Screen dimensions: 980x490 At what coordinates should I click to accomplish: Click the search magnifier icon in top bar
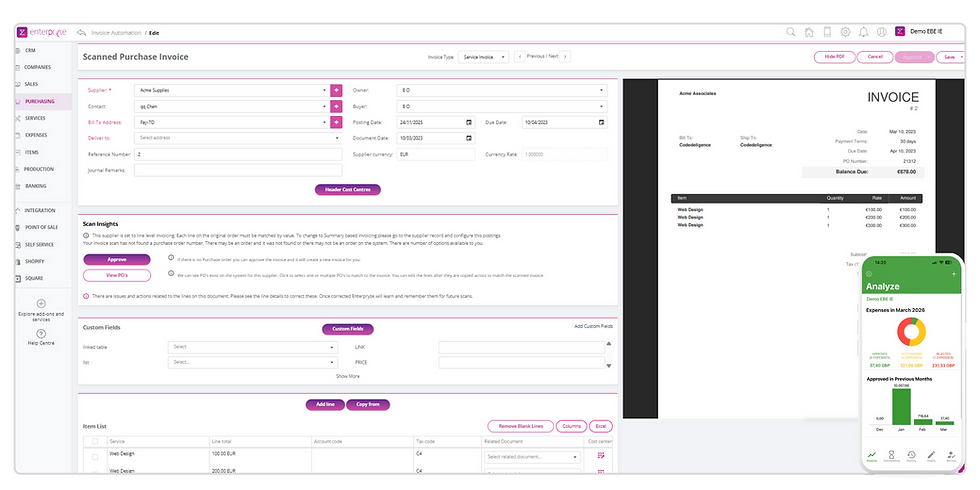tap(791, 32)
